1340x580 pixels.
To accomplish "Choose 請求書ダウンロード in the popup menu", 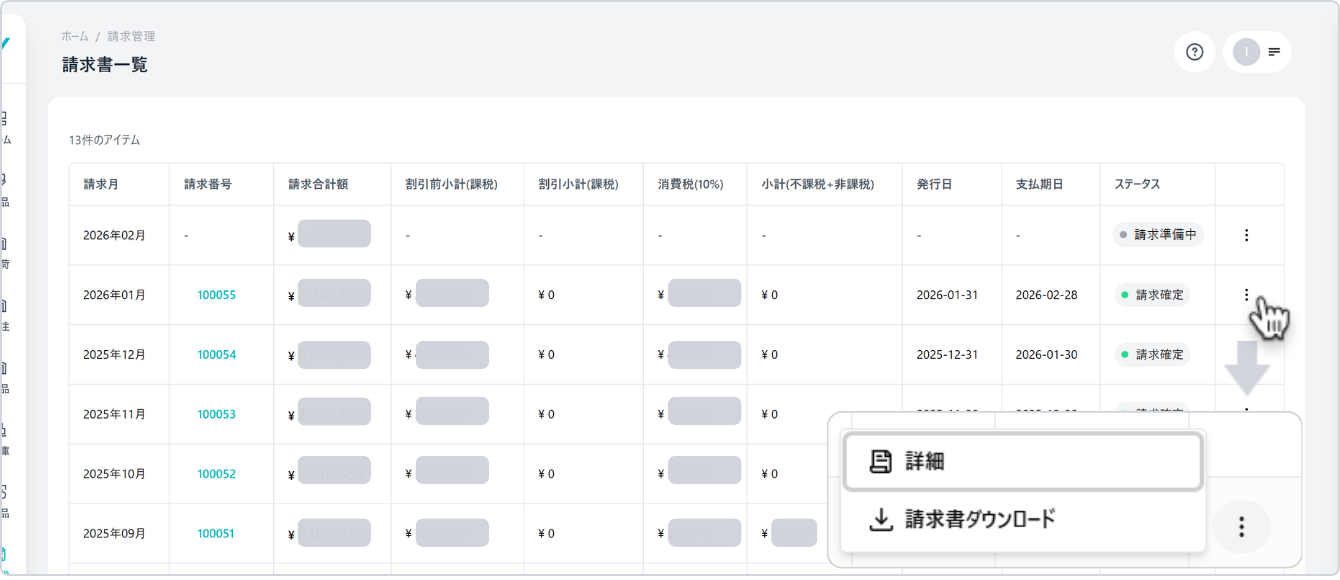I will [1022, 519].
